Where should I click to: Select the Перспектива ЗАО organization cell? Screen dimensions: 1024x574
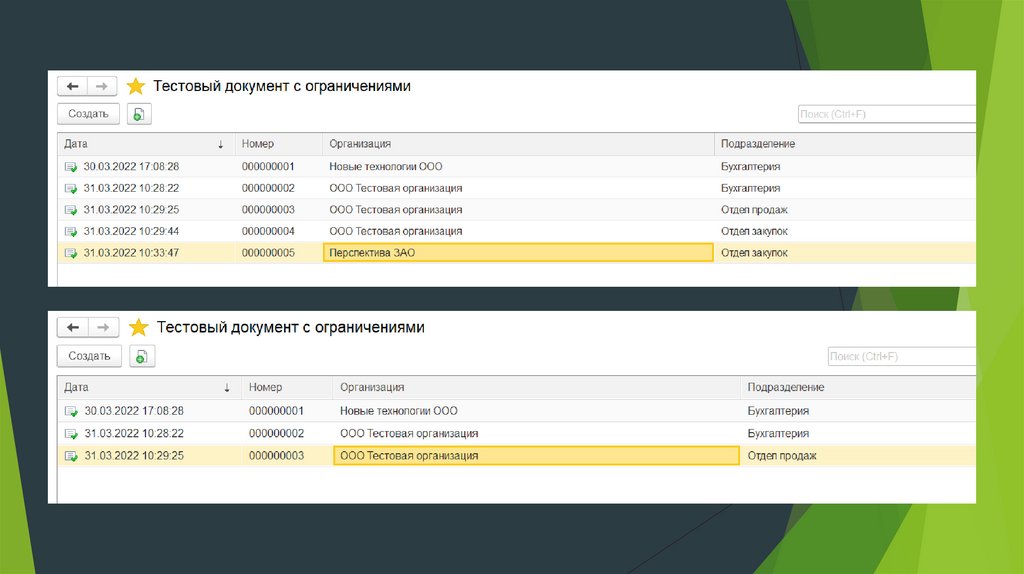pos(517,253)
